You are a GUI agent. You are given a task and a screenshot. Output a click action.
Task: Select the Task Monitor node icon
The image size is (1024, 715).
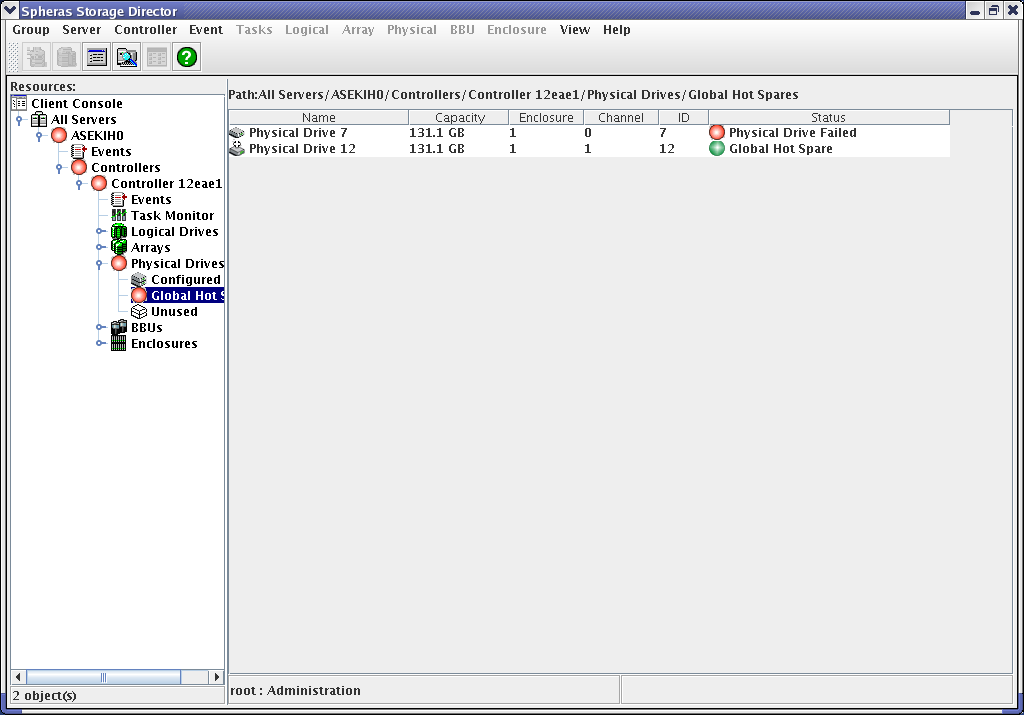[119, 216]
